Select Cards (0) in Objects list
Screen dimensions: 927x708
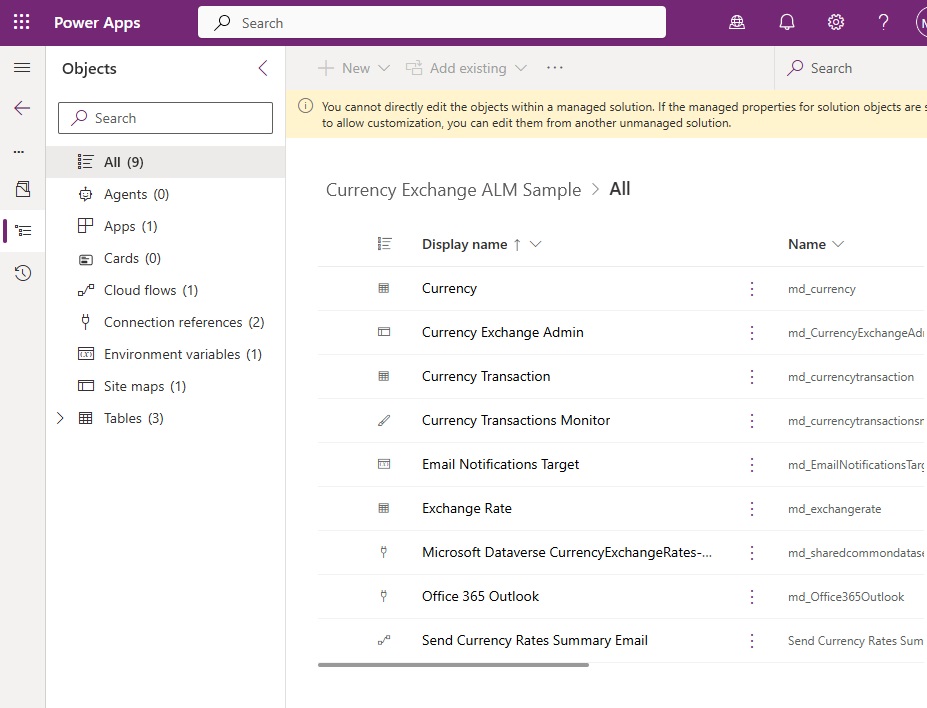[166, 258]
